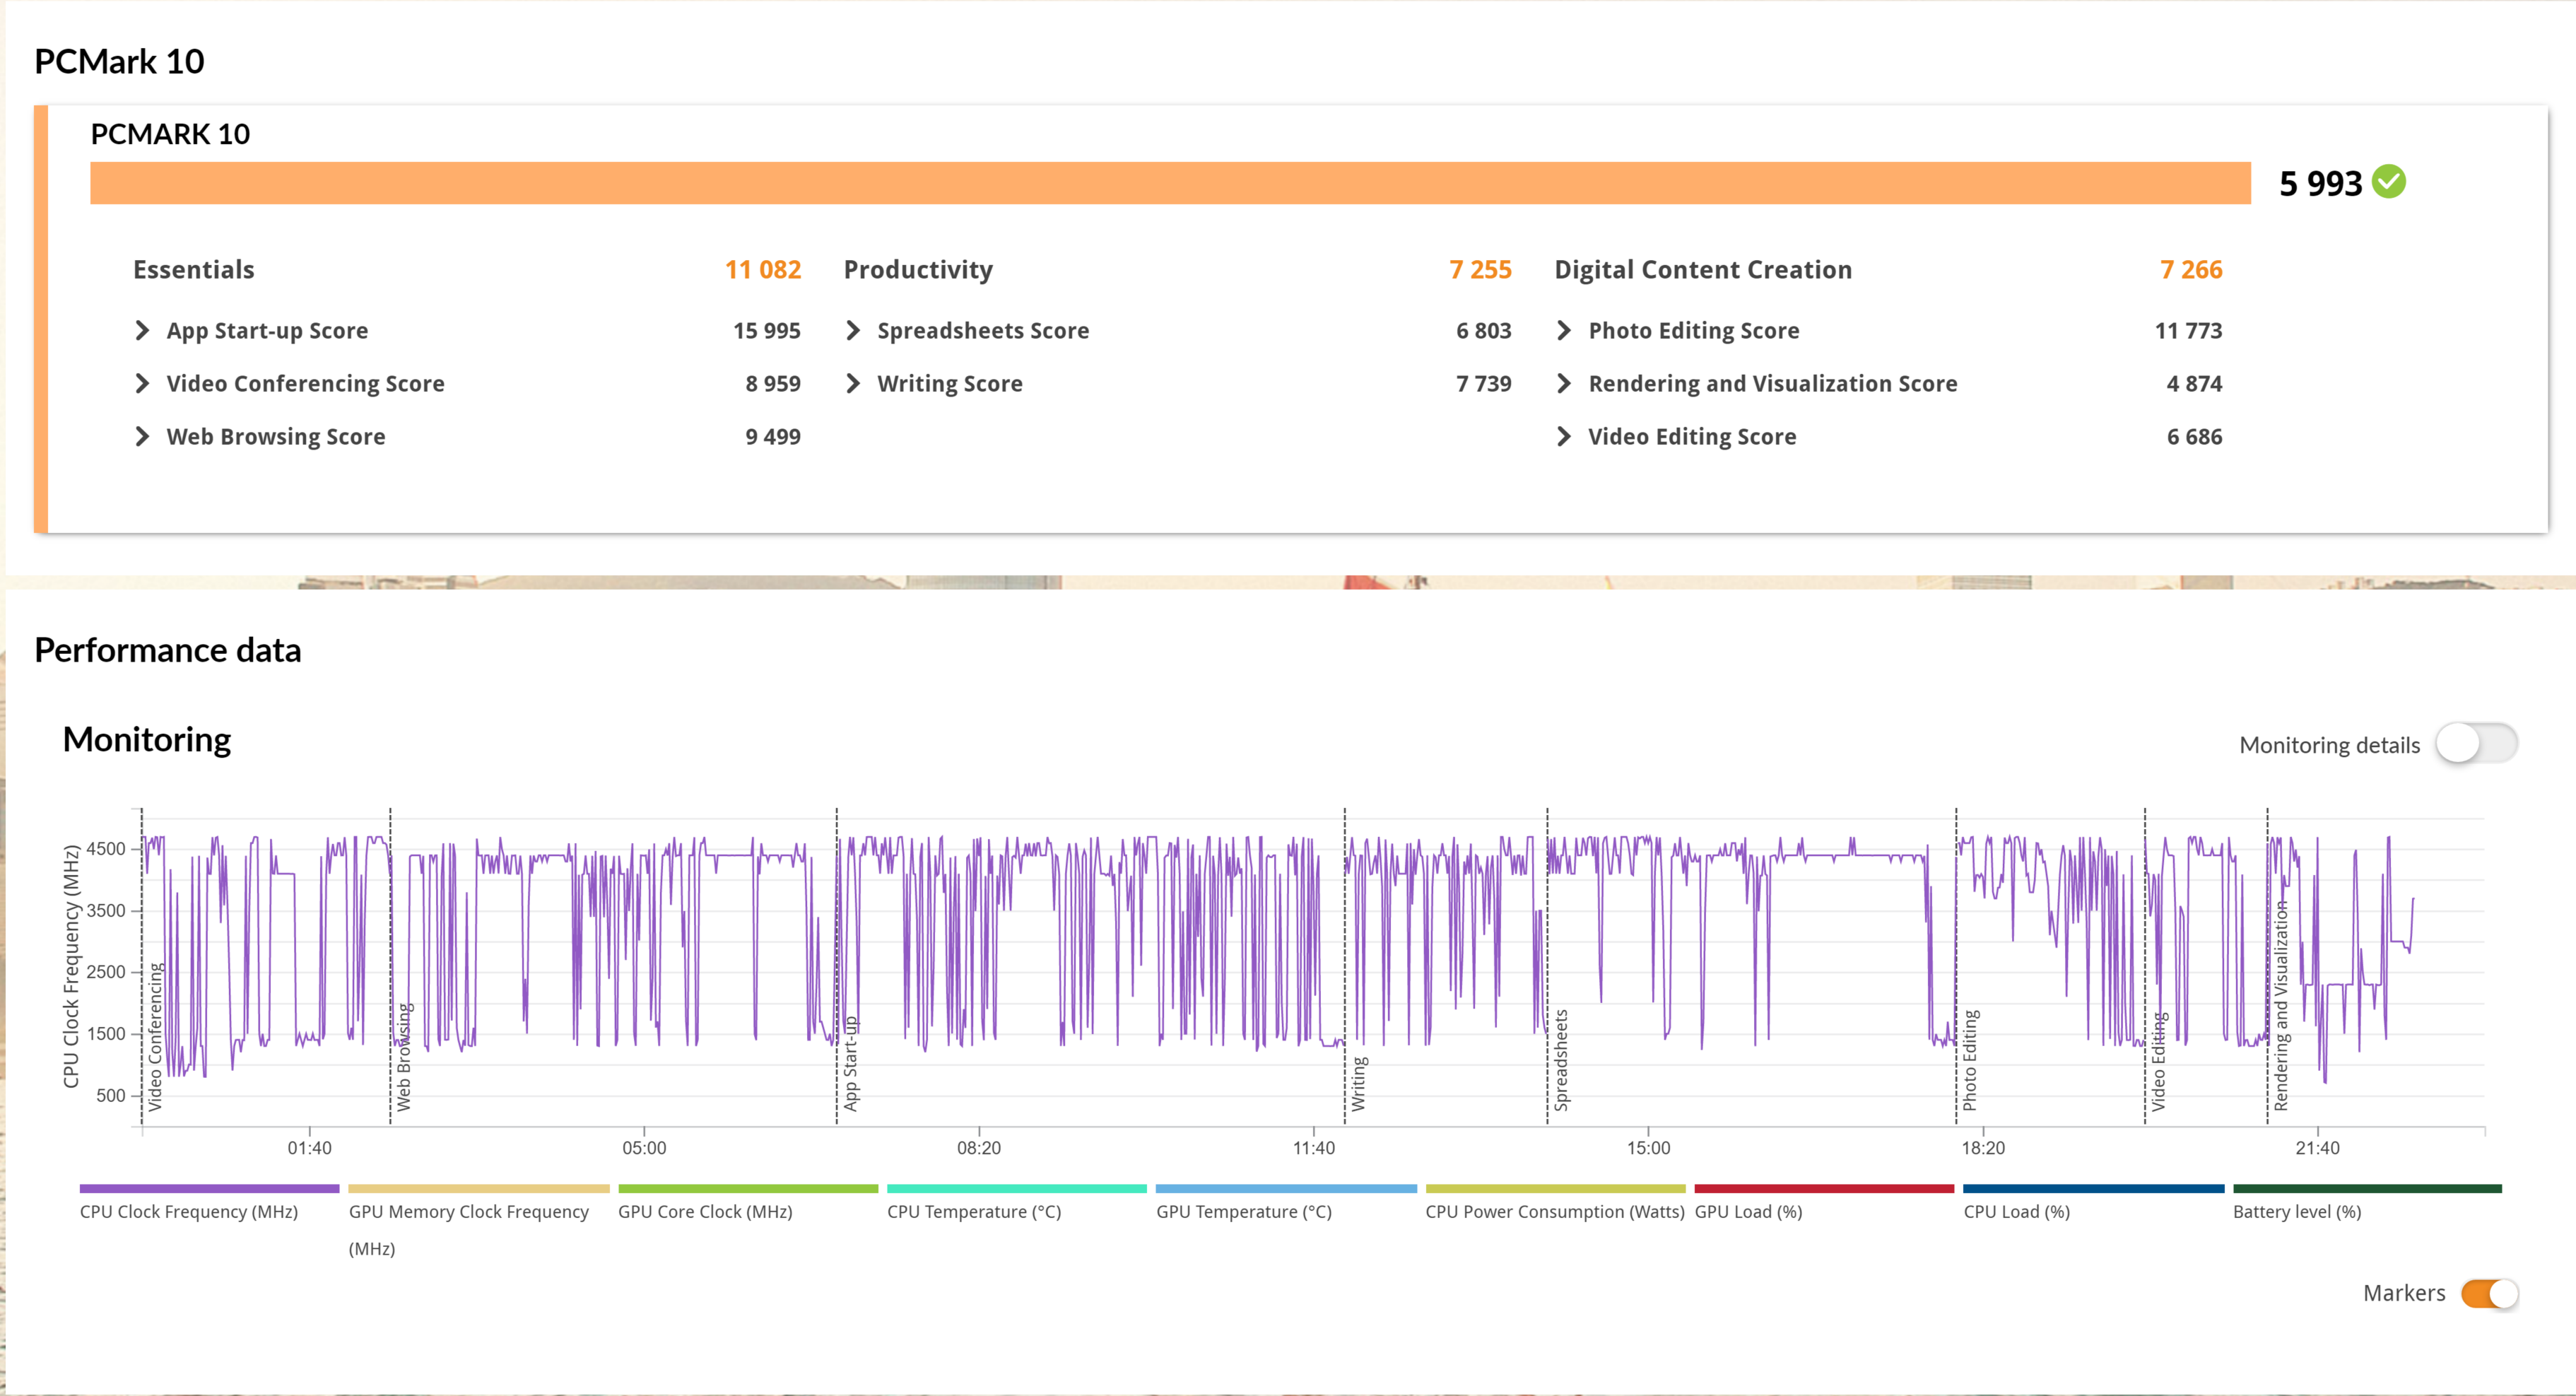
Task: Toggle GPU Temperature blue legend swatch
Action: point(1286,1189)
